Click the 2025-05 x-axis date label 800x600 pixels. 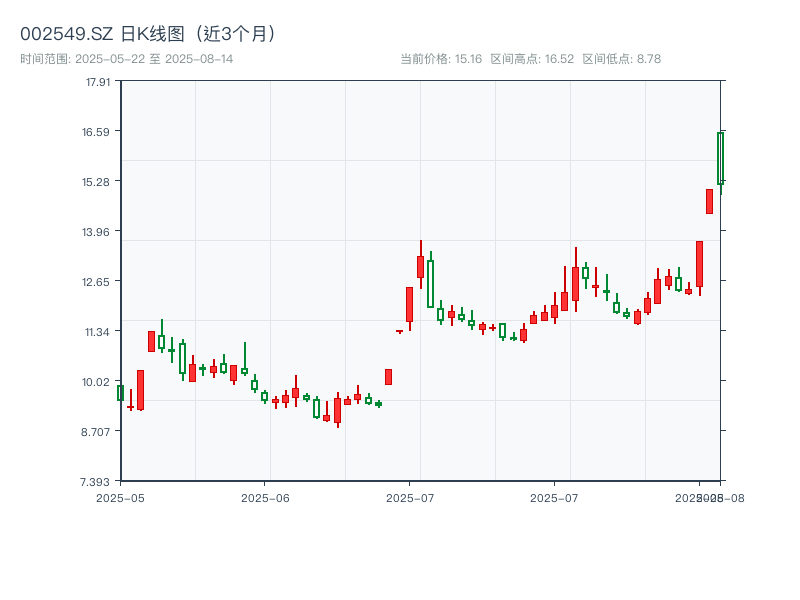120,497
